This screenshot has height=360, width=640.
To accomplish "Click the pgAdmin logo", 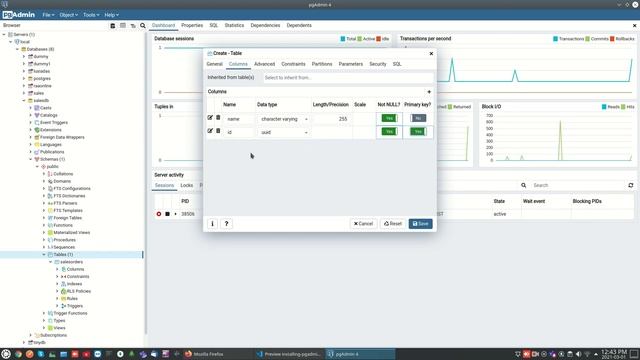I will [18, 15].
